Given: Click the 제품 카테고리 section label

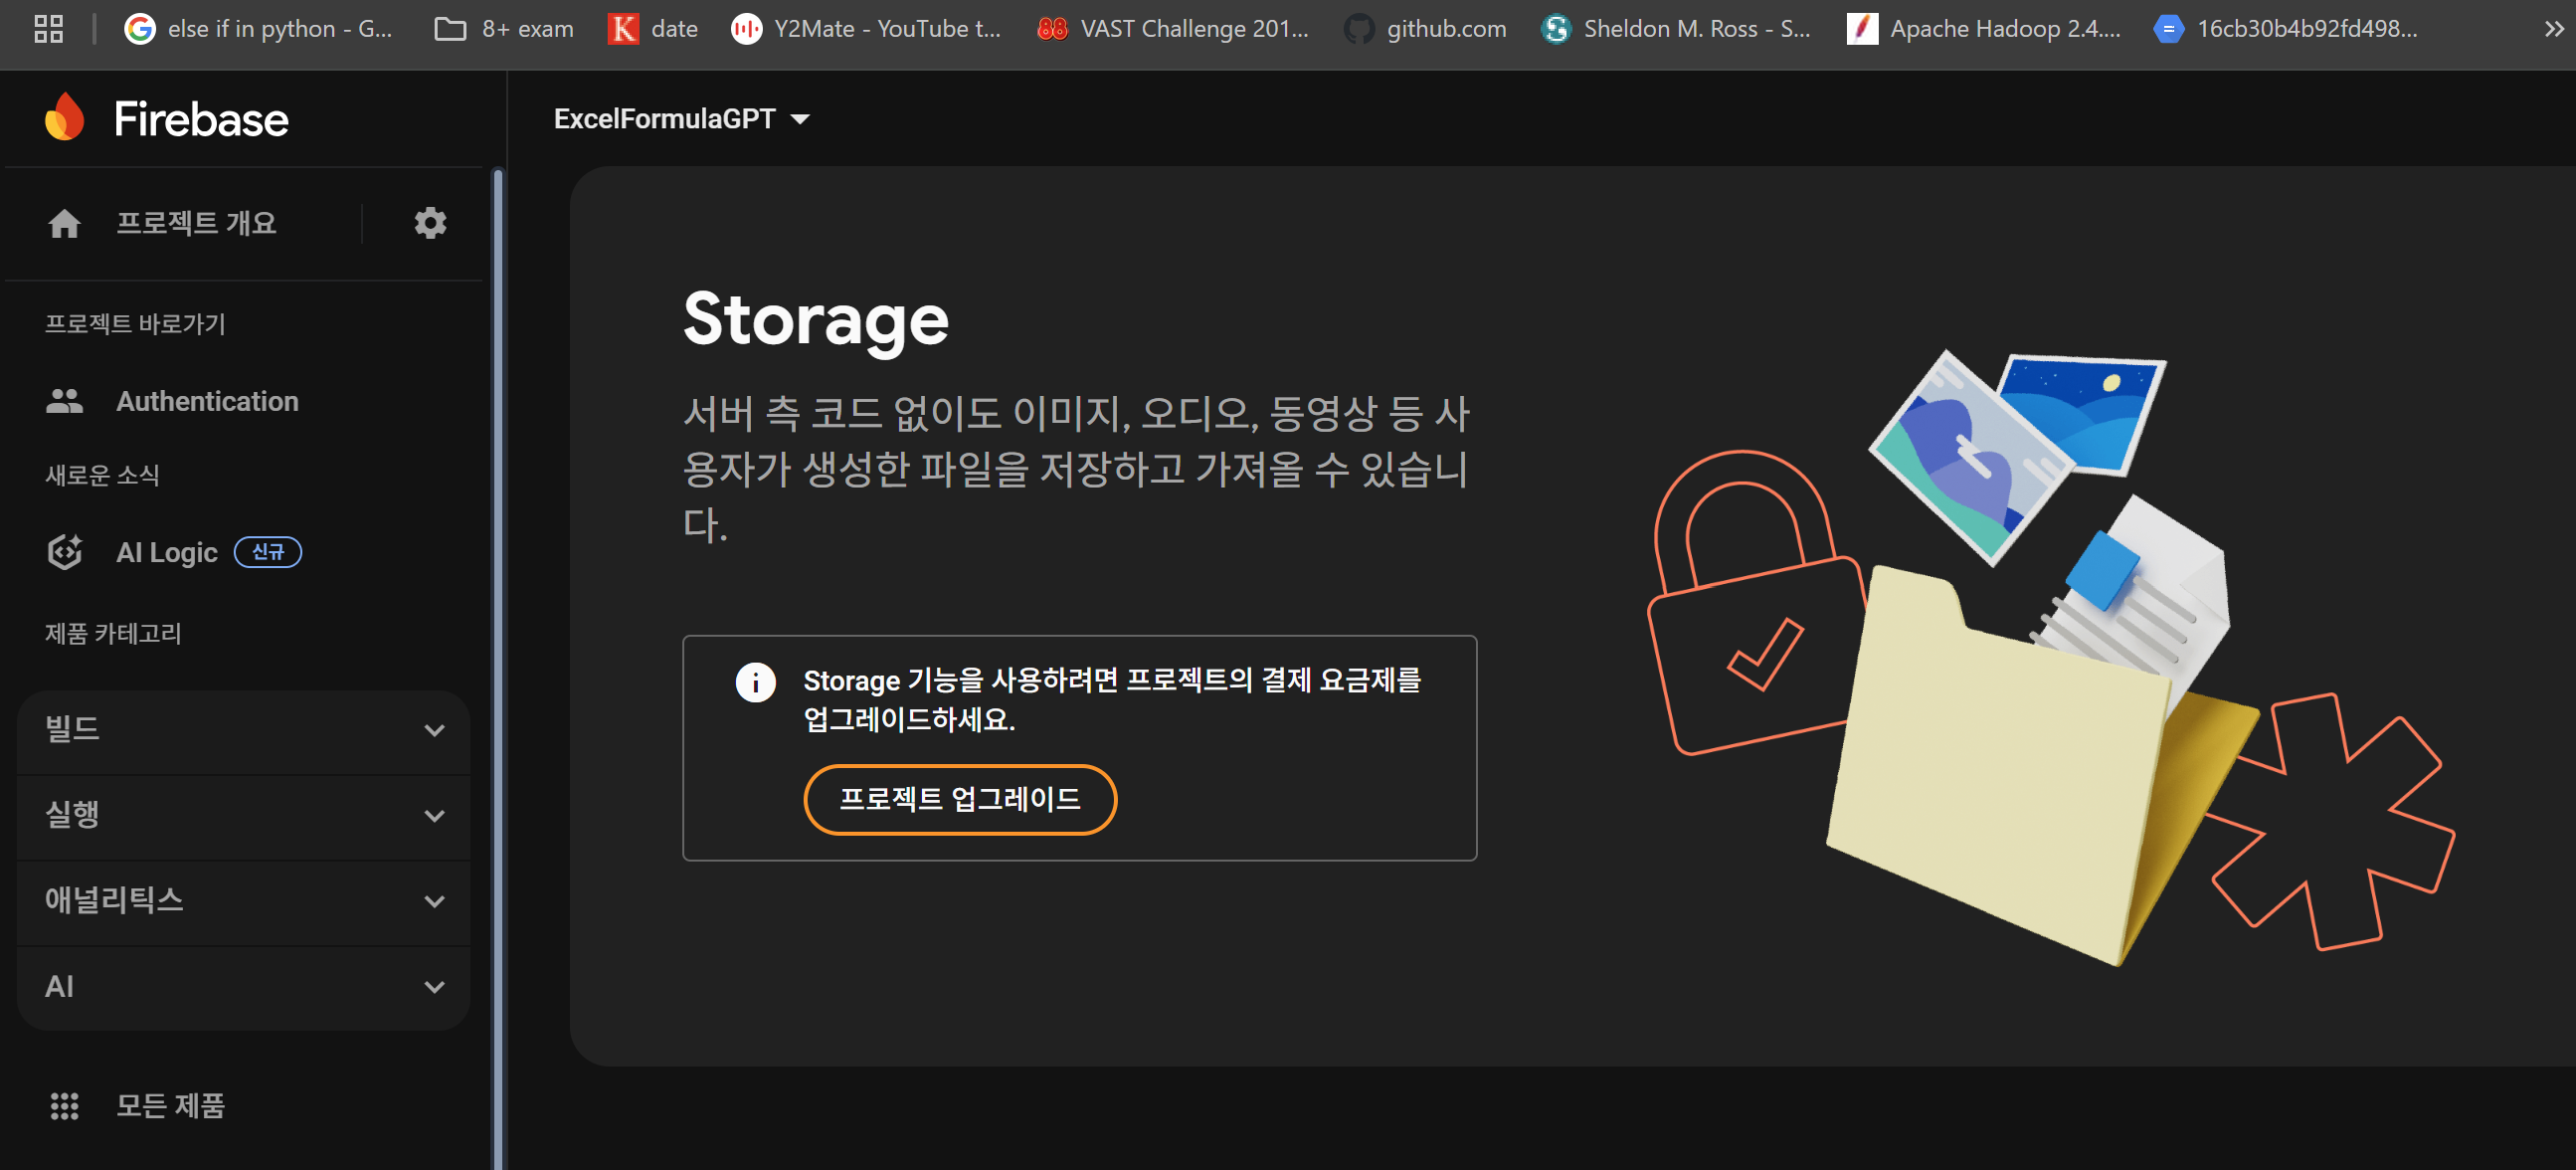Looking at the screenshot, I should coord(113,633).
